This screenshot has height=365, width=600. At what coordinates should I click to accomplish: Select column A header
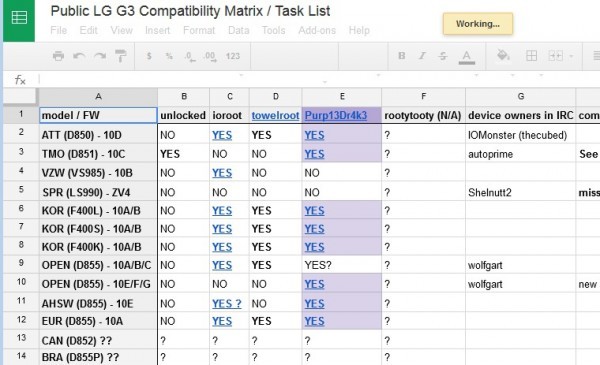(x=98, y=96)
